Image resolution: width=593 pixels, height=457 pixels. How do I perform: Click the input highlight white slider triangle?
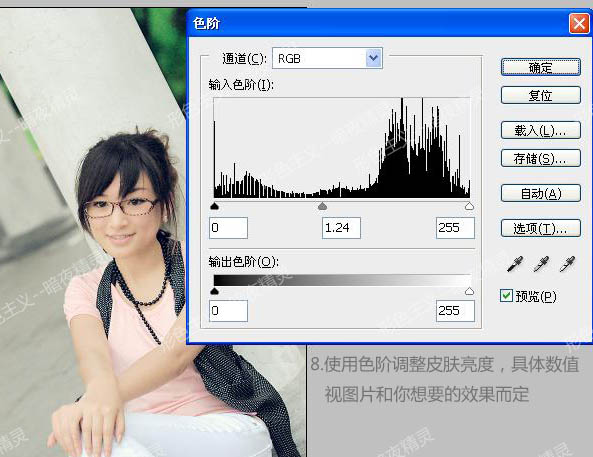pyautogui.click(x=469, y=206)
